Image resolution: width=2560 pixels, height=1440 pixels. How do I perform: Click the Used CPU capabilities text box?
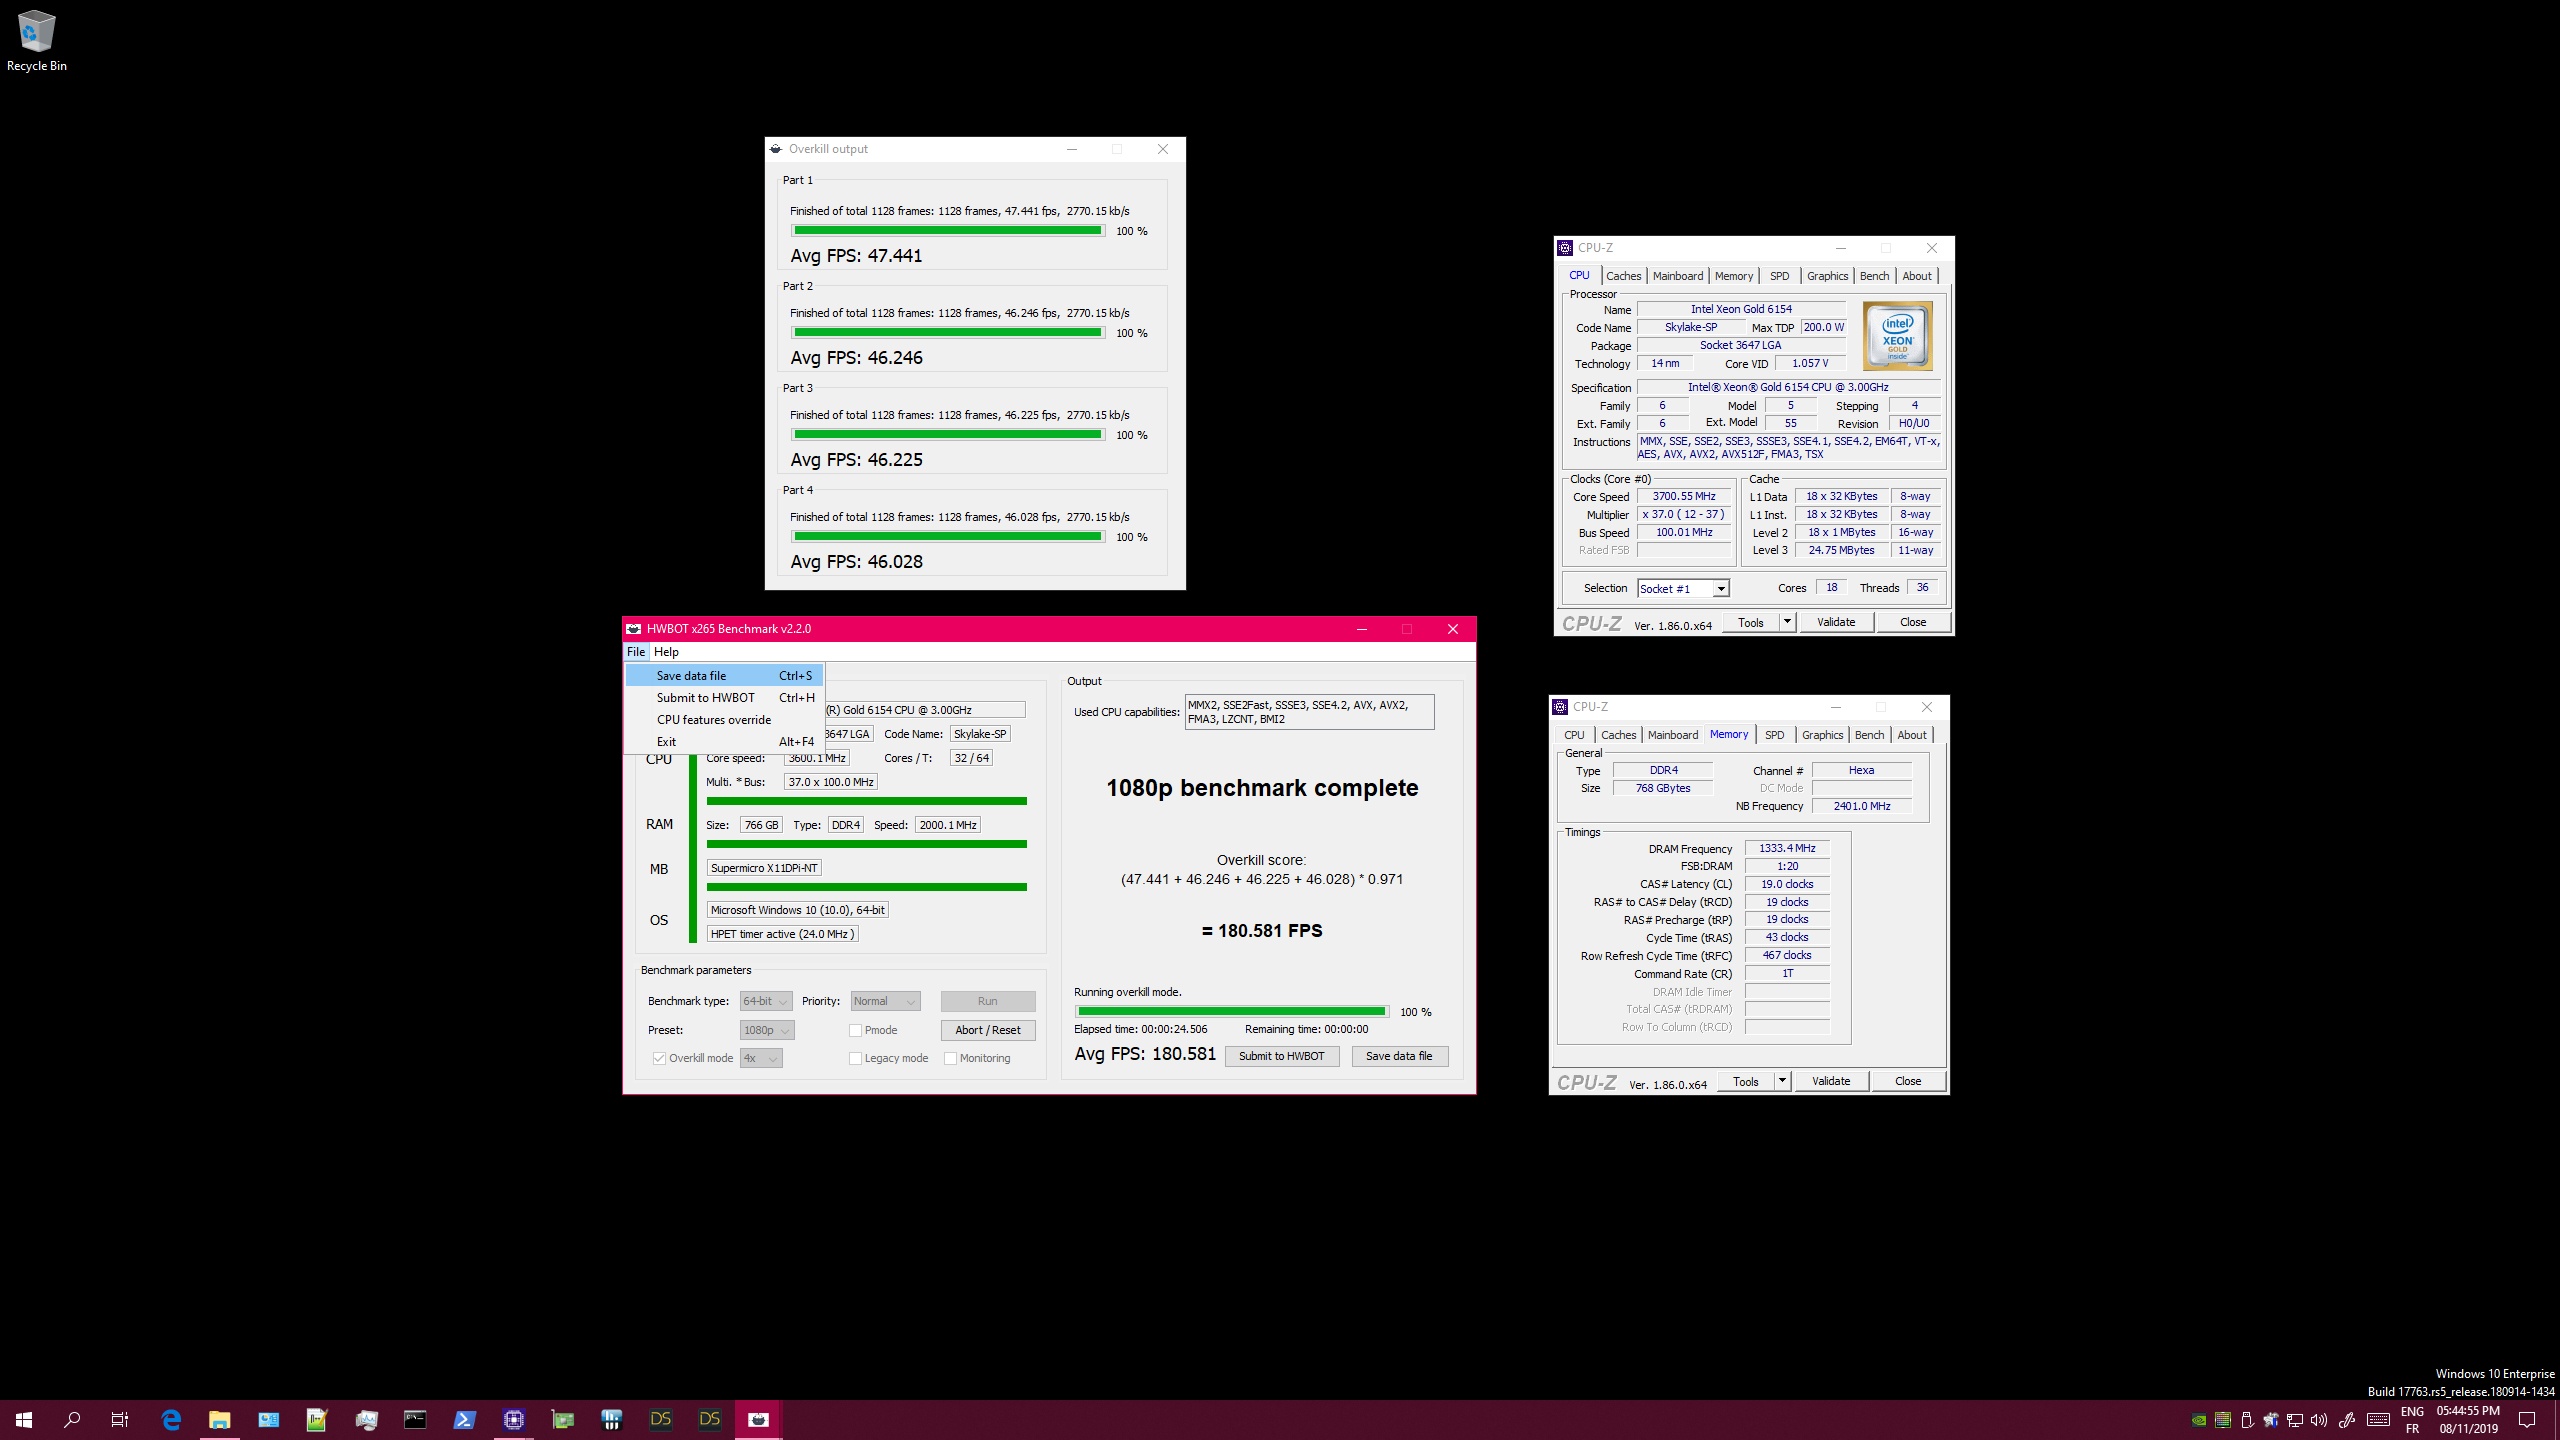coord(1309,712)
